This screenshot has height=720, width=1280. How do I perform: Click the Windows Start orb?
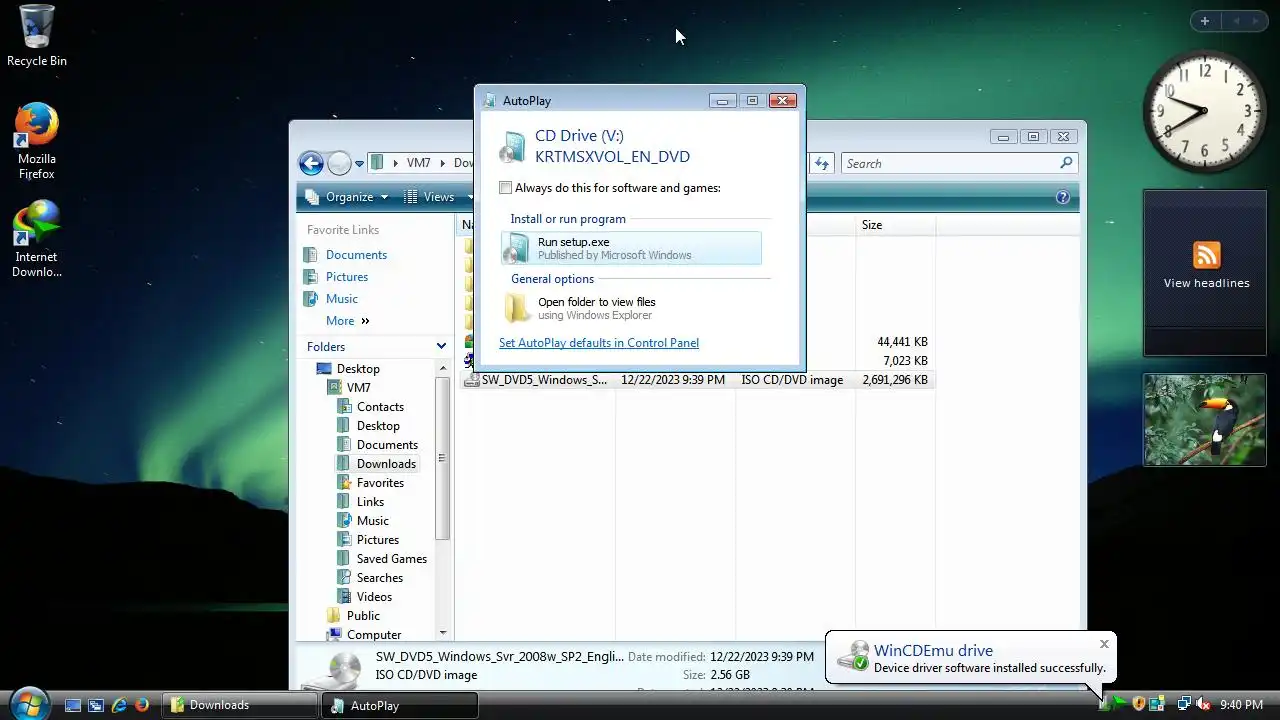pyautogui.click(x=28, y=703)
